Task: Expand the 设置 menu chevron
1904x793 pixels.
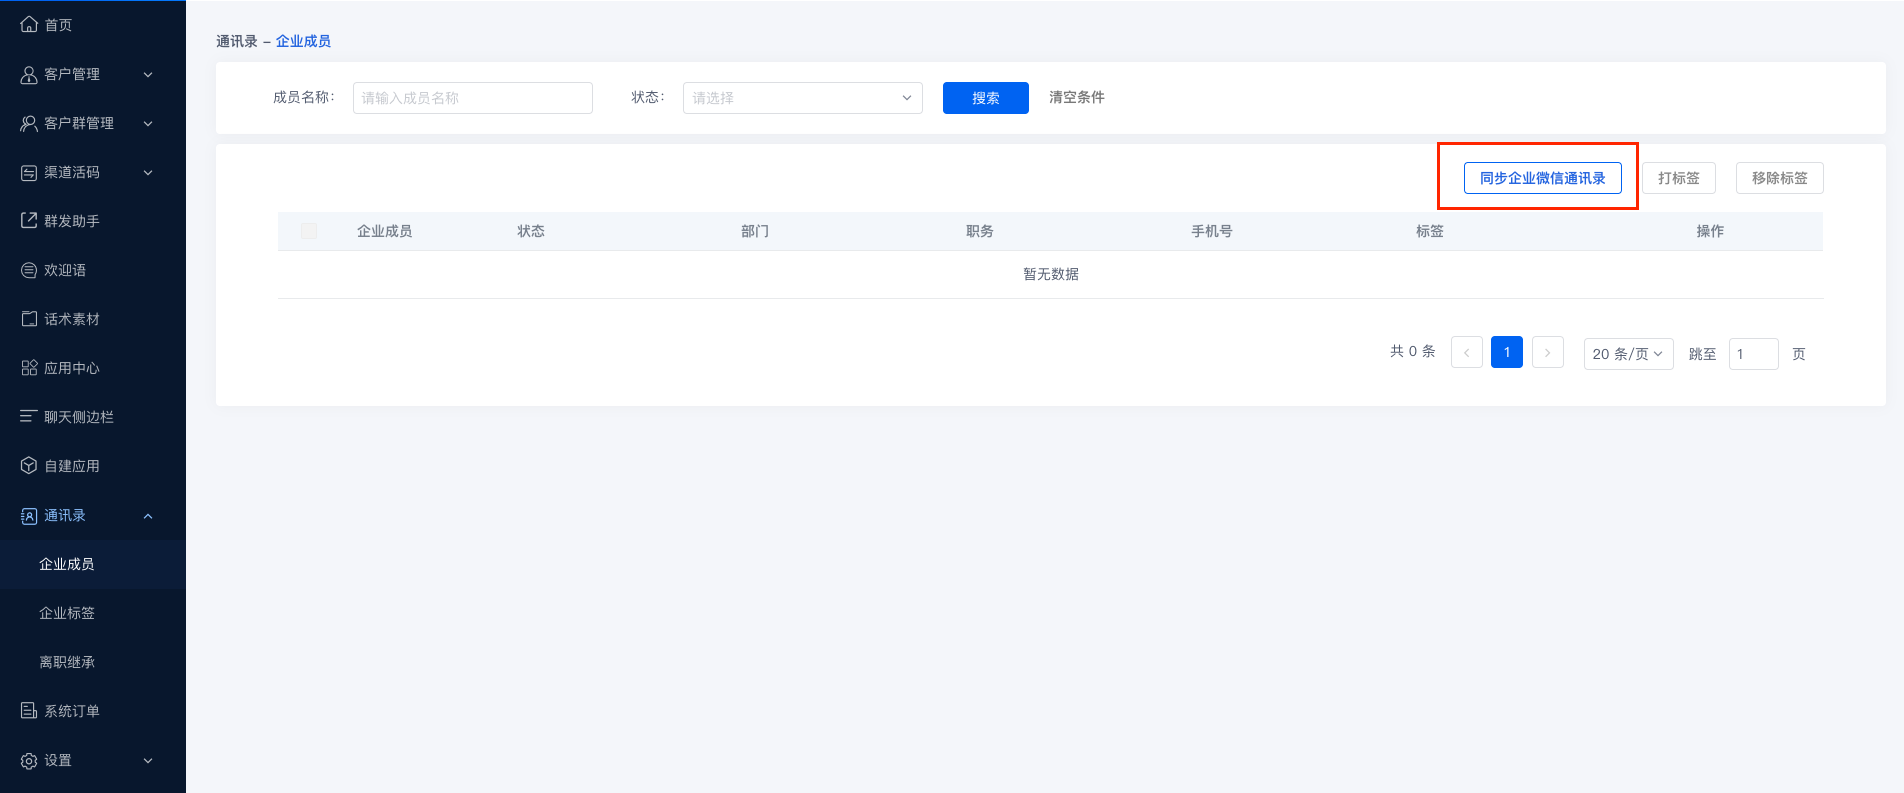Action: tap(148, 761)
